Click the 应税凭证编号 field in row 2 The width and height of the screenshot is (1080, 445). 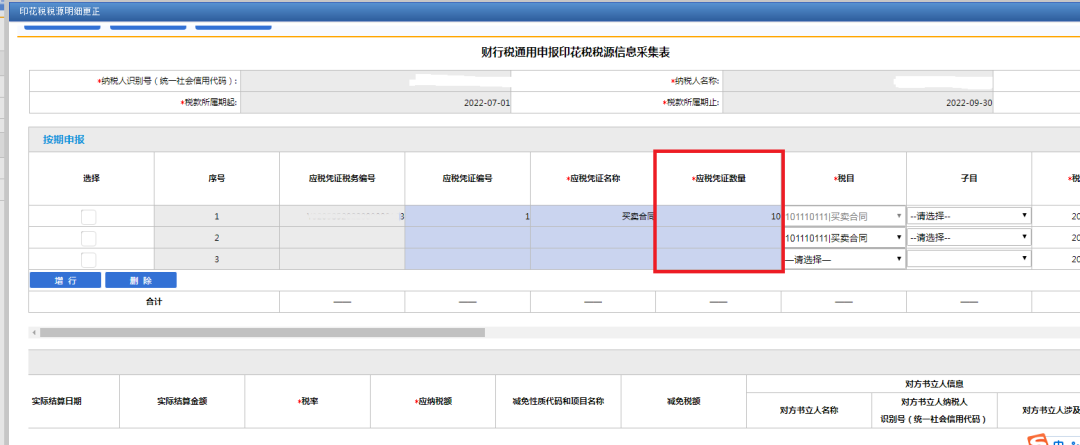468,238
